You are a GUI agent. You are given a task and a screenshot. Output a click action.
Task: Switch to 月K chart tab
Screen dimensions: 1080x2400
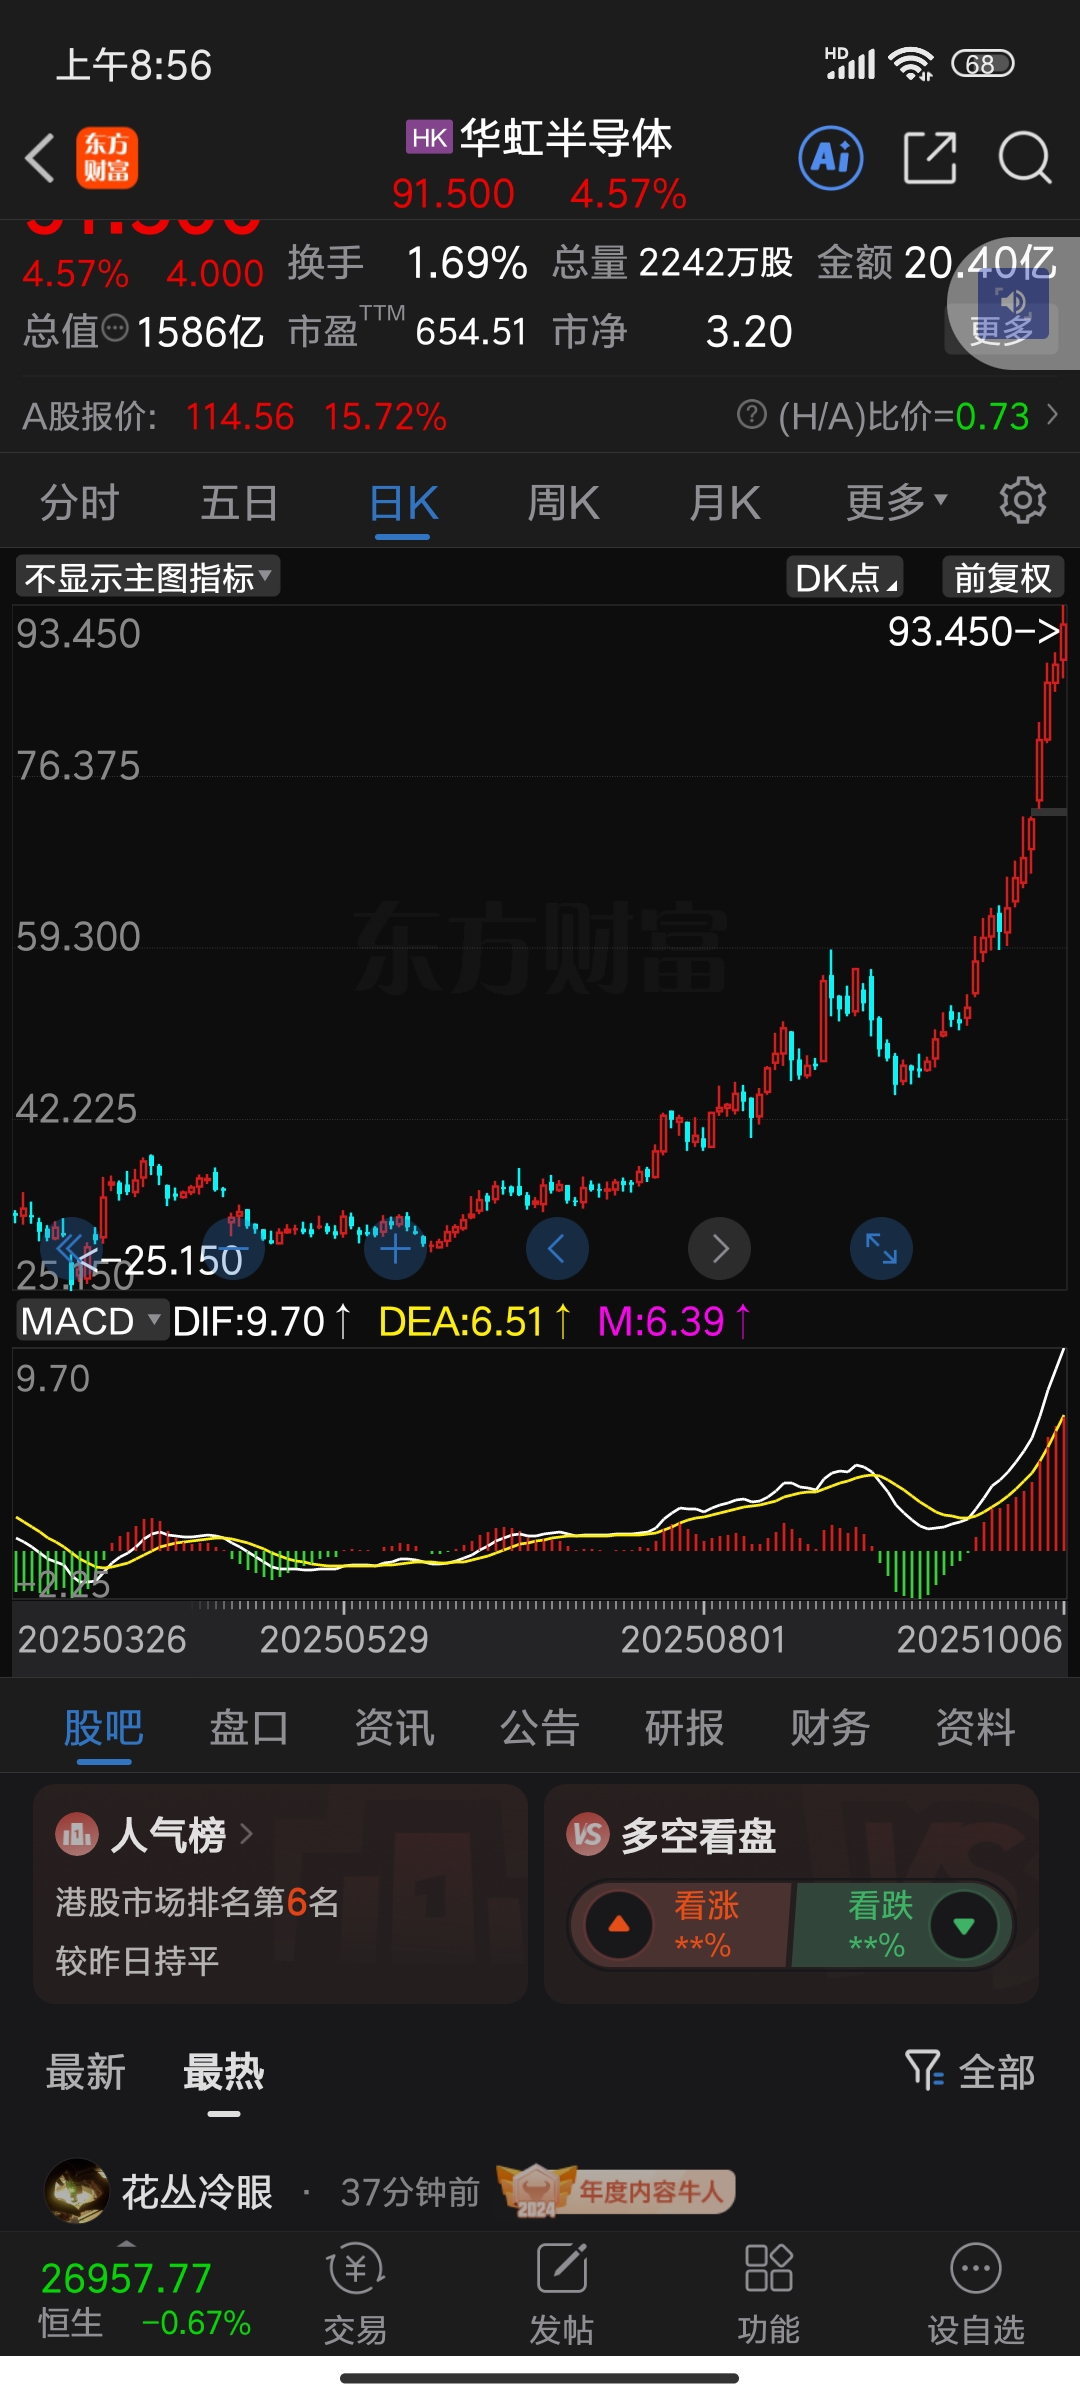click(725, 501)
